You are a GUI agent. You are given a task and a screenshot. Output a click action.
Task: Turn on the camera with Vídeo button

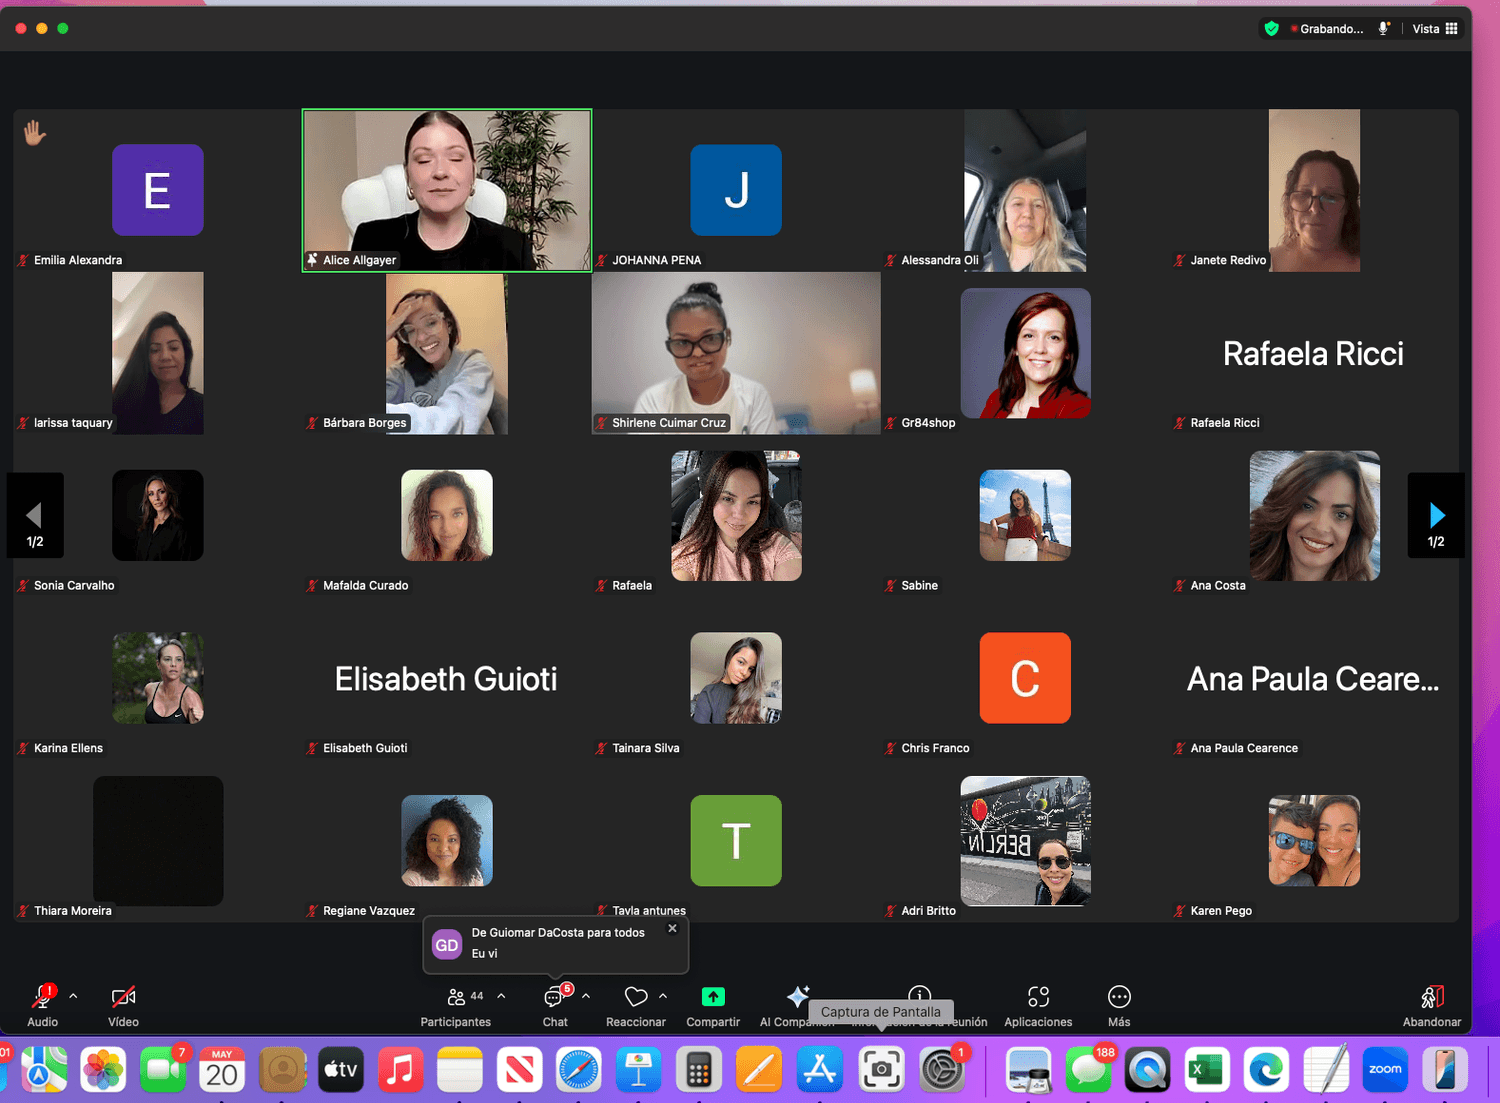(123, 1005)
